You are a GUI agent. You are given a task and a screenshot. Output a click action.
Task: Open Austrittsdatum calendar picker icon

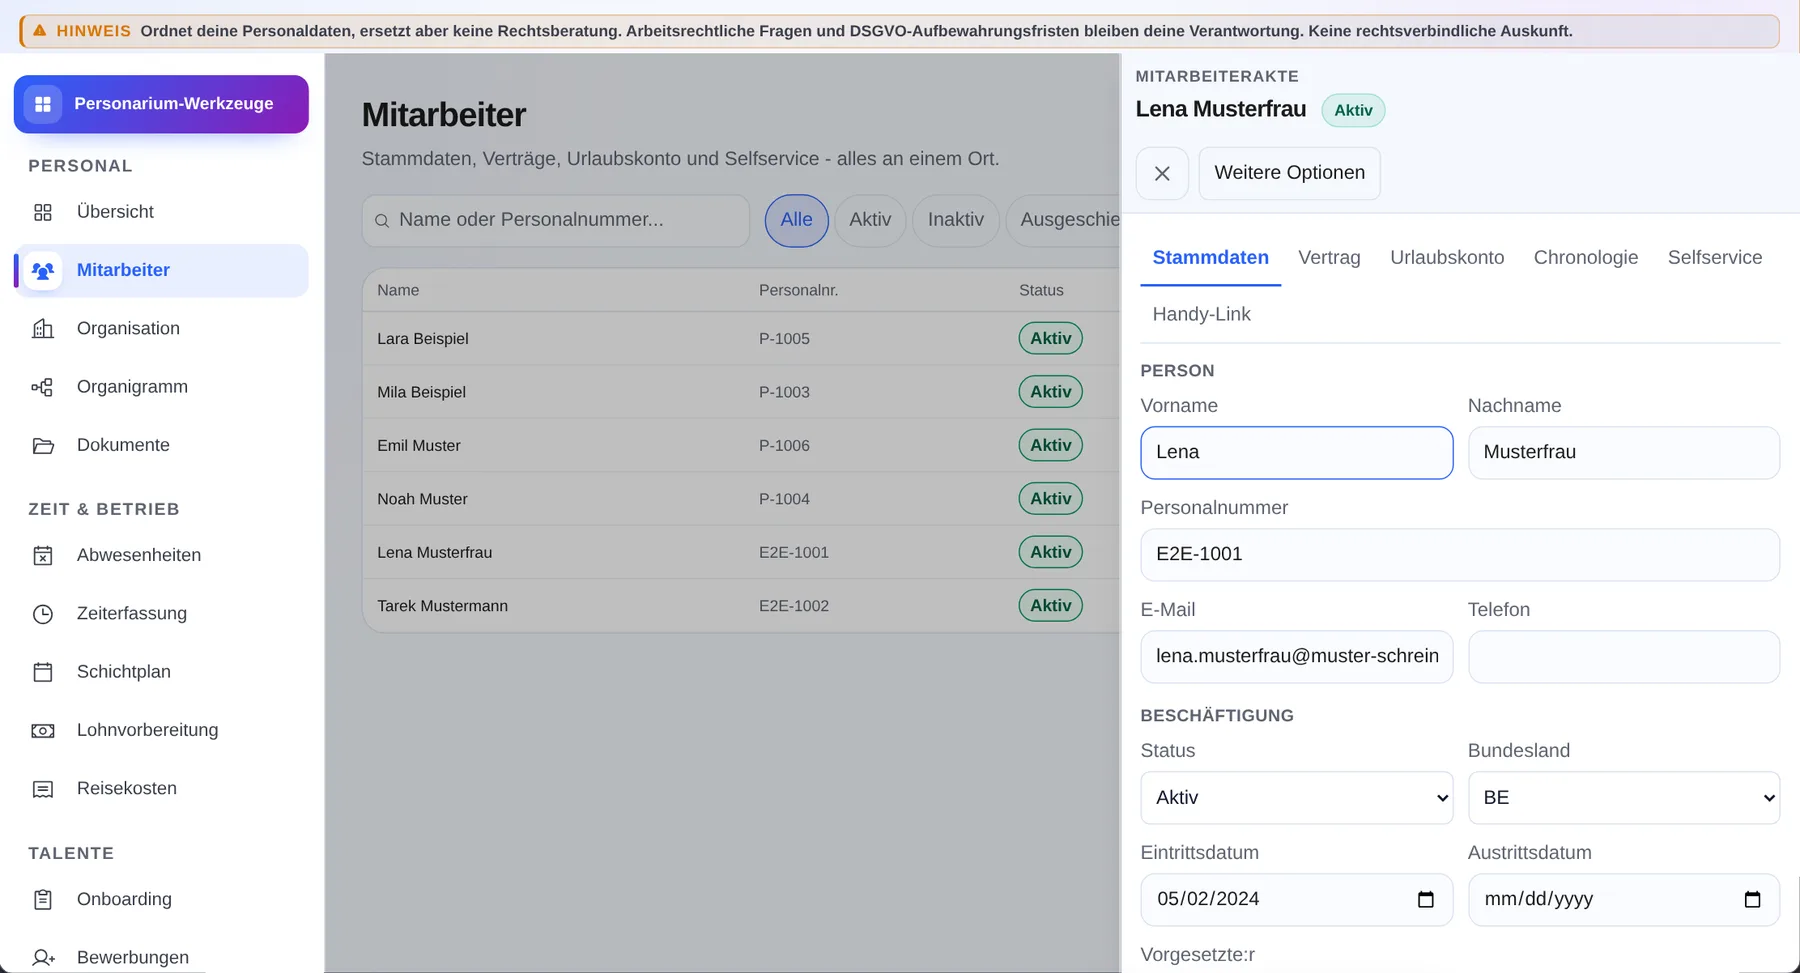coord(1752,899)
